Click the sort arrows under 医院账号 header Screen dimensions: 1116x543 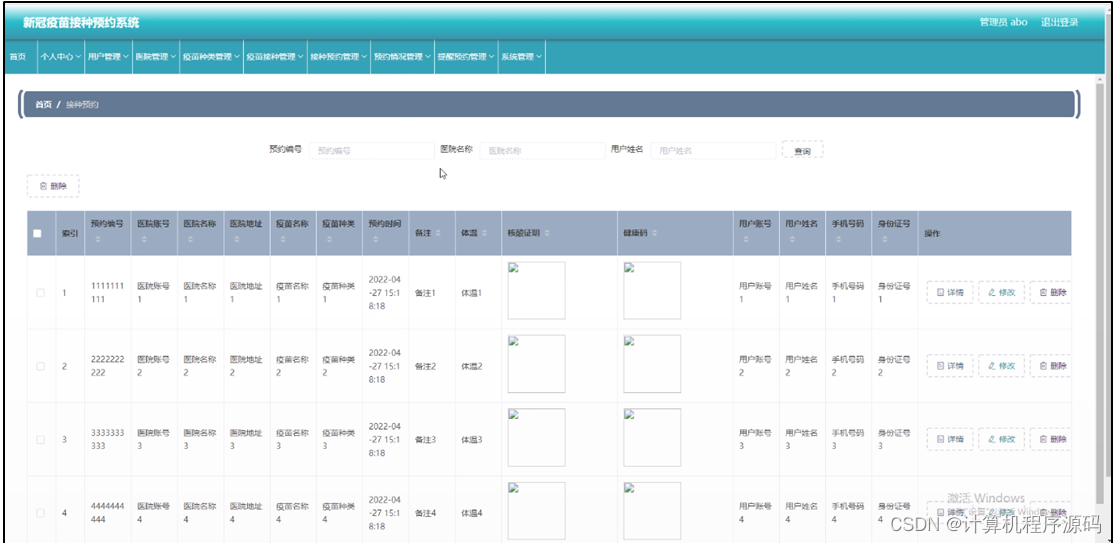(144, 240)
